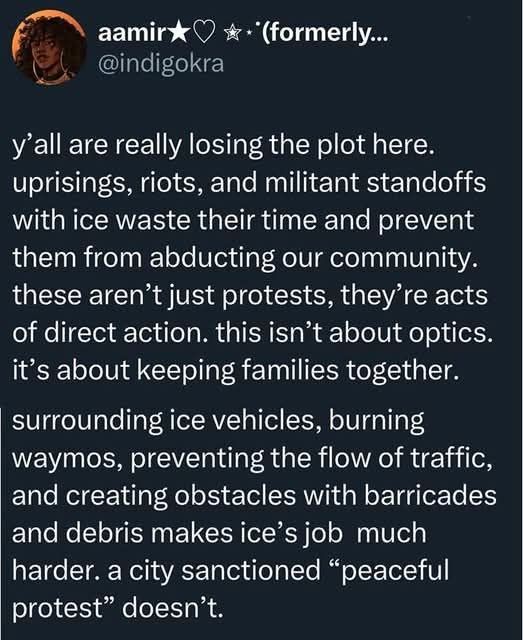Viewport: 523px width, 640px height.
Task: Click the line with "barricades"
Action: coord(254,496)
